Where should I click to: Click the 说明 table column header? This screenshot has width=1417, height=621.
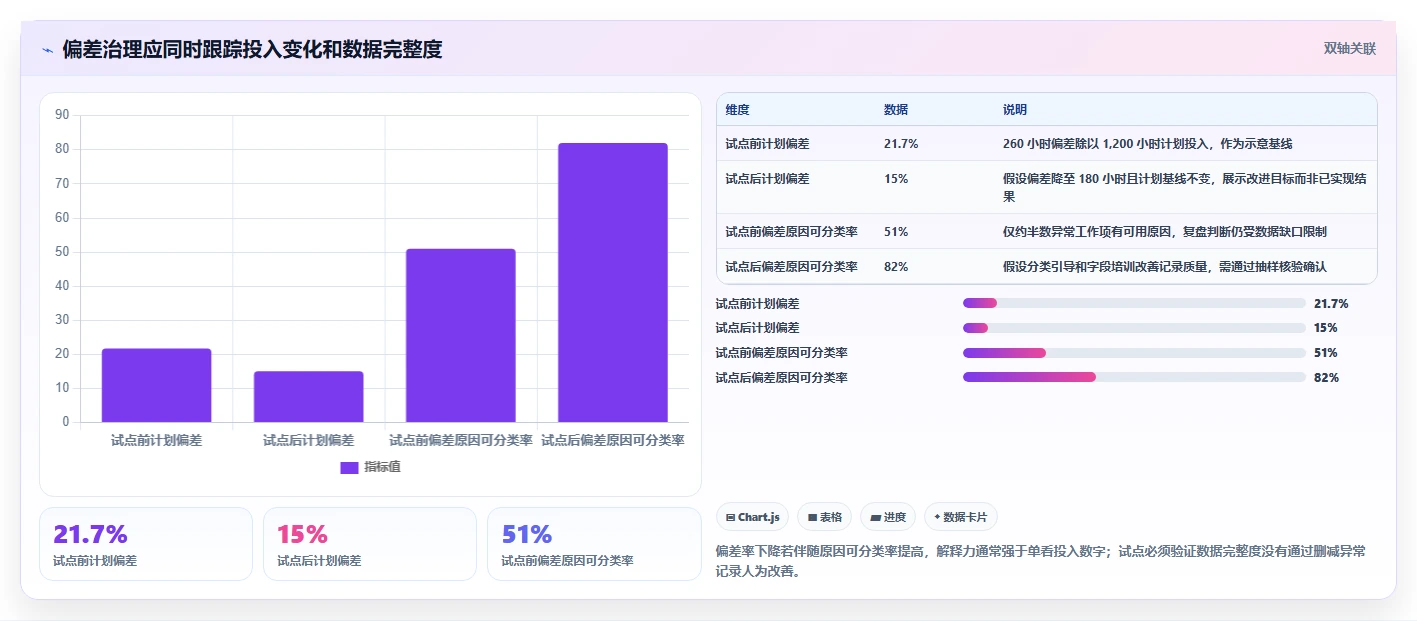[1015, 110]
